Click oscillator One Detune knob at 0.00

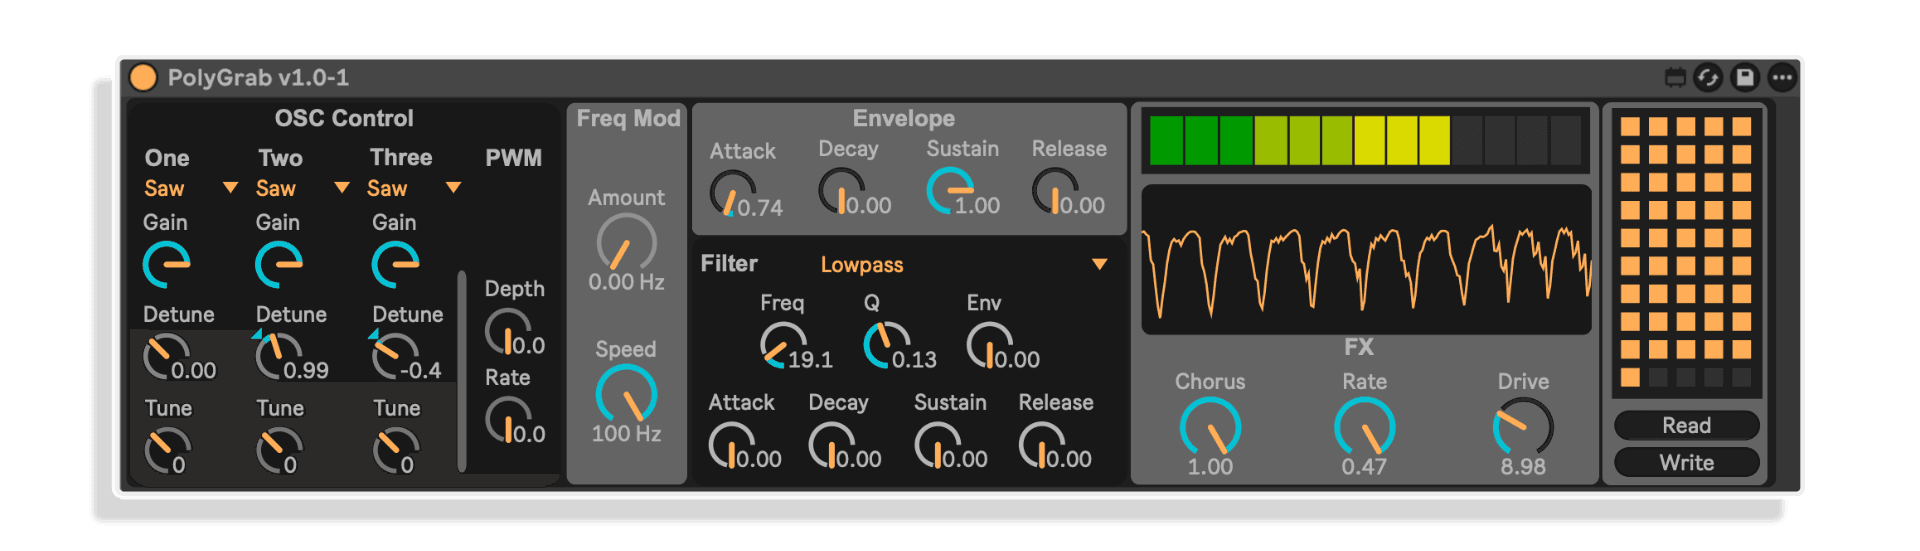(x=166, y=356)
